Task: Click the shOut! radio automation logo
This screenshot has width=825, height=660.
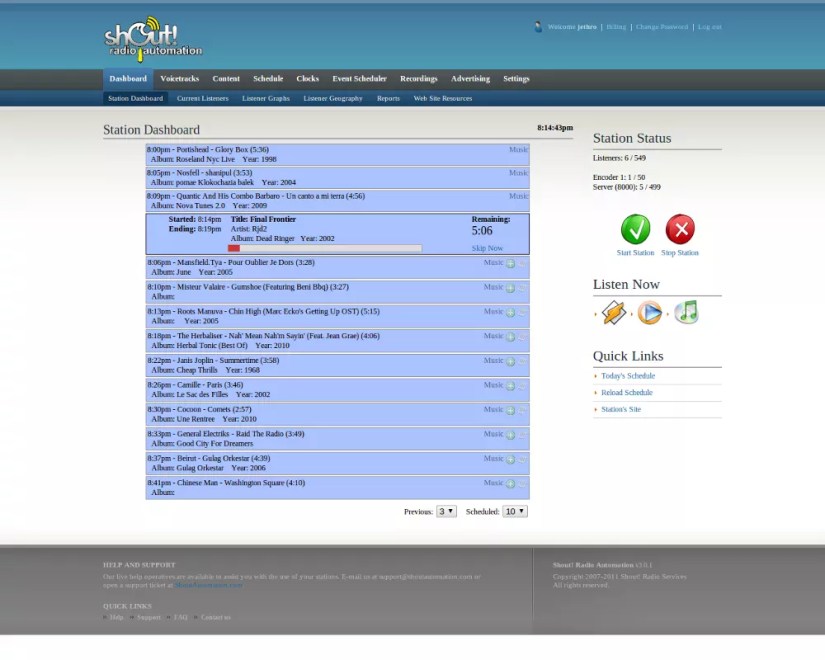Action: (x=150, y=38)
